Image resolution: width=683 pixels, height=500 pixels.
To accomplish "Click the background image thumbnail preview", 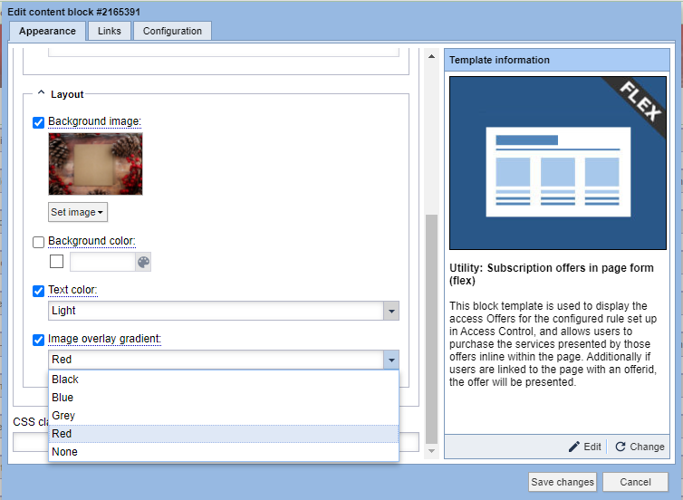I will (x=95, y=164).
